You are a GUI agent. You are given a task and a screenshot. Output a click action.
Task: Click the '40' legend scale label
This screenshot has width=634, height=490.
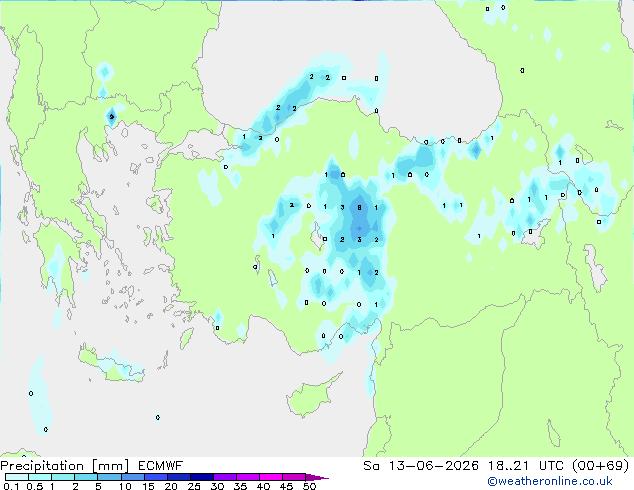pos(263,486)
